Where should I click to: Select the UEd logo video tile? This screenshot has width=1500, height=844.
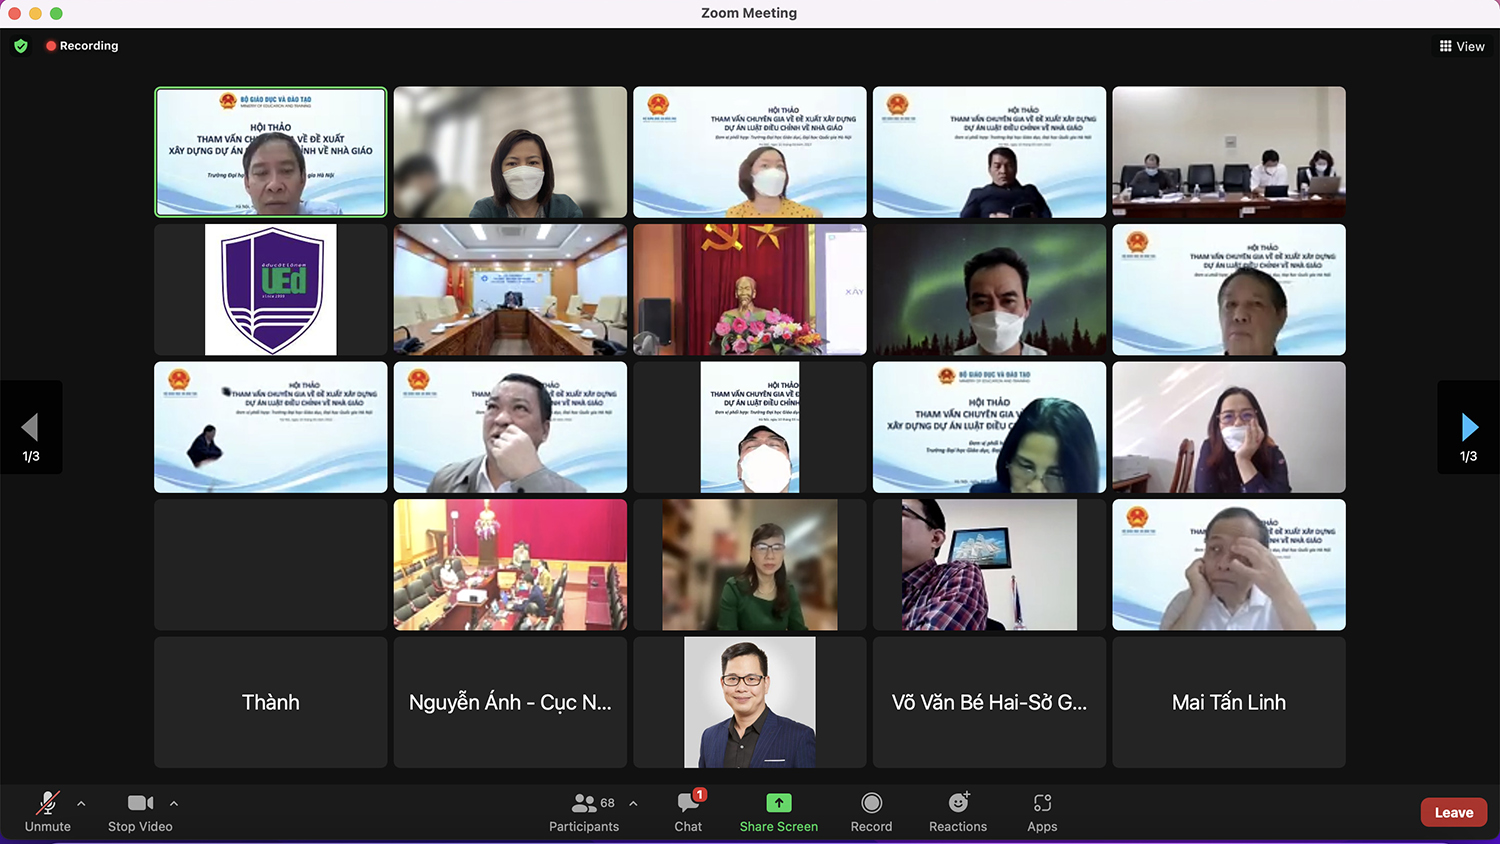pyautogui.click(x=271, y=290)
